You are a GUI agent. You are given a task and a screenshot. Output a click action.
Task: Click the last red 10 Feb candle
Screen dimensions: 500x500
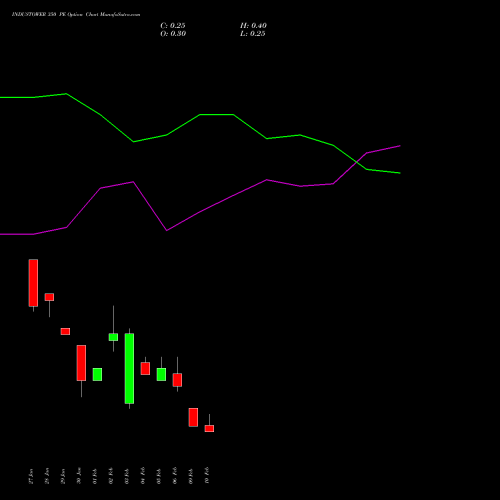[x=209, y=428]
